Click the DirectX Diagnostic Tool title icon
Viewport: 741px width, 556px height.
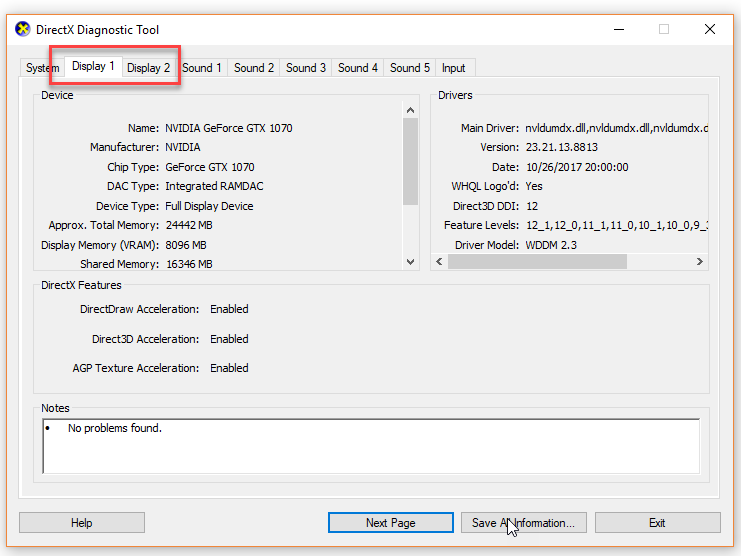[22, 29]
